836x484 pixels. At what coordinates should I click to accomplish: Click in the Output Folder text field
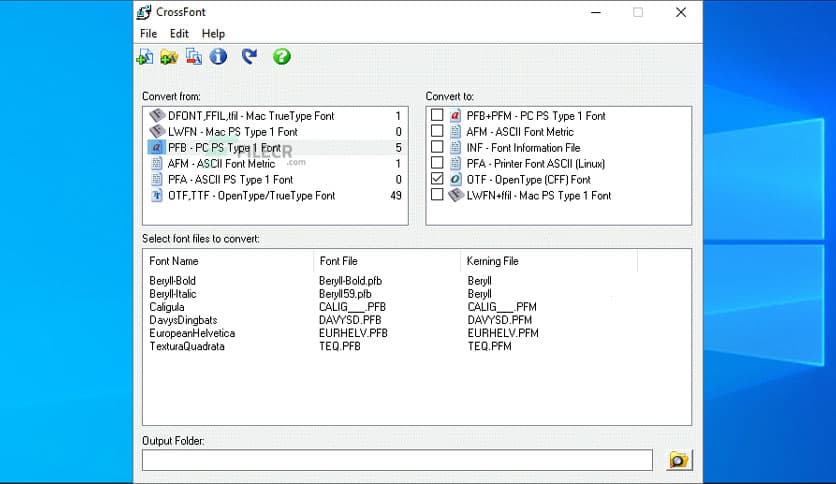coord(397,460)
